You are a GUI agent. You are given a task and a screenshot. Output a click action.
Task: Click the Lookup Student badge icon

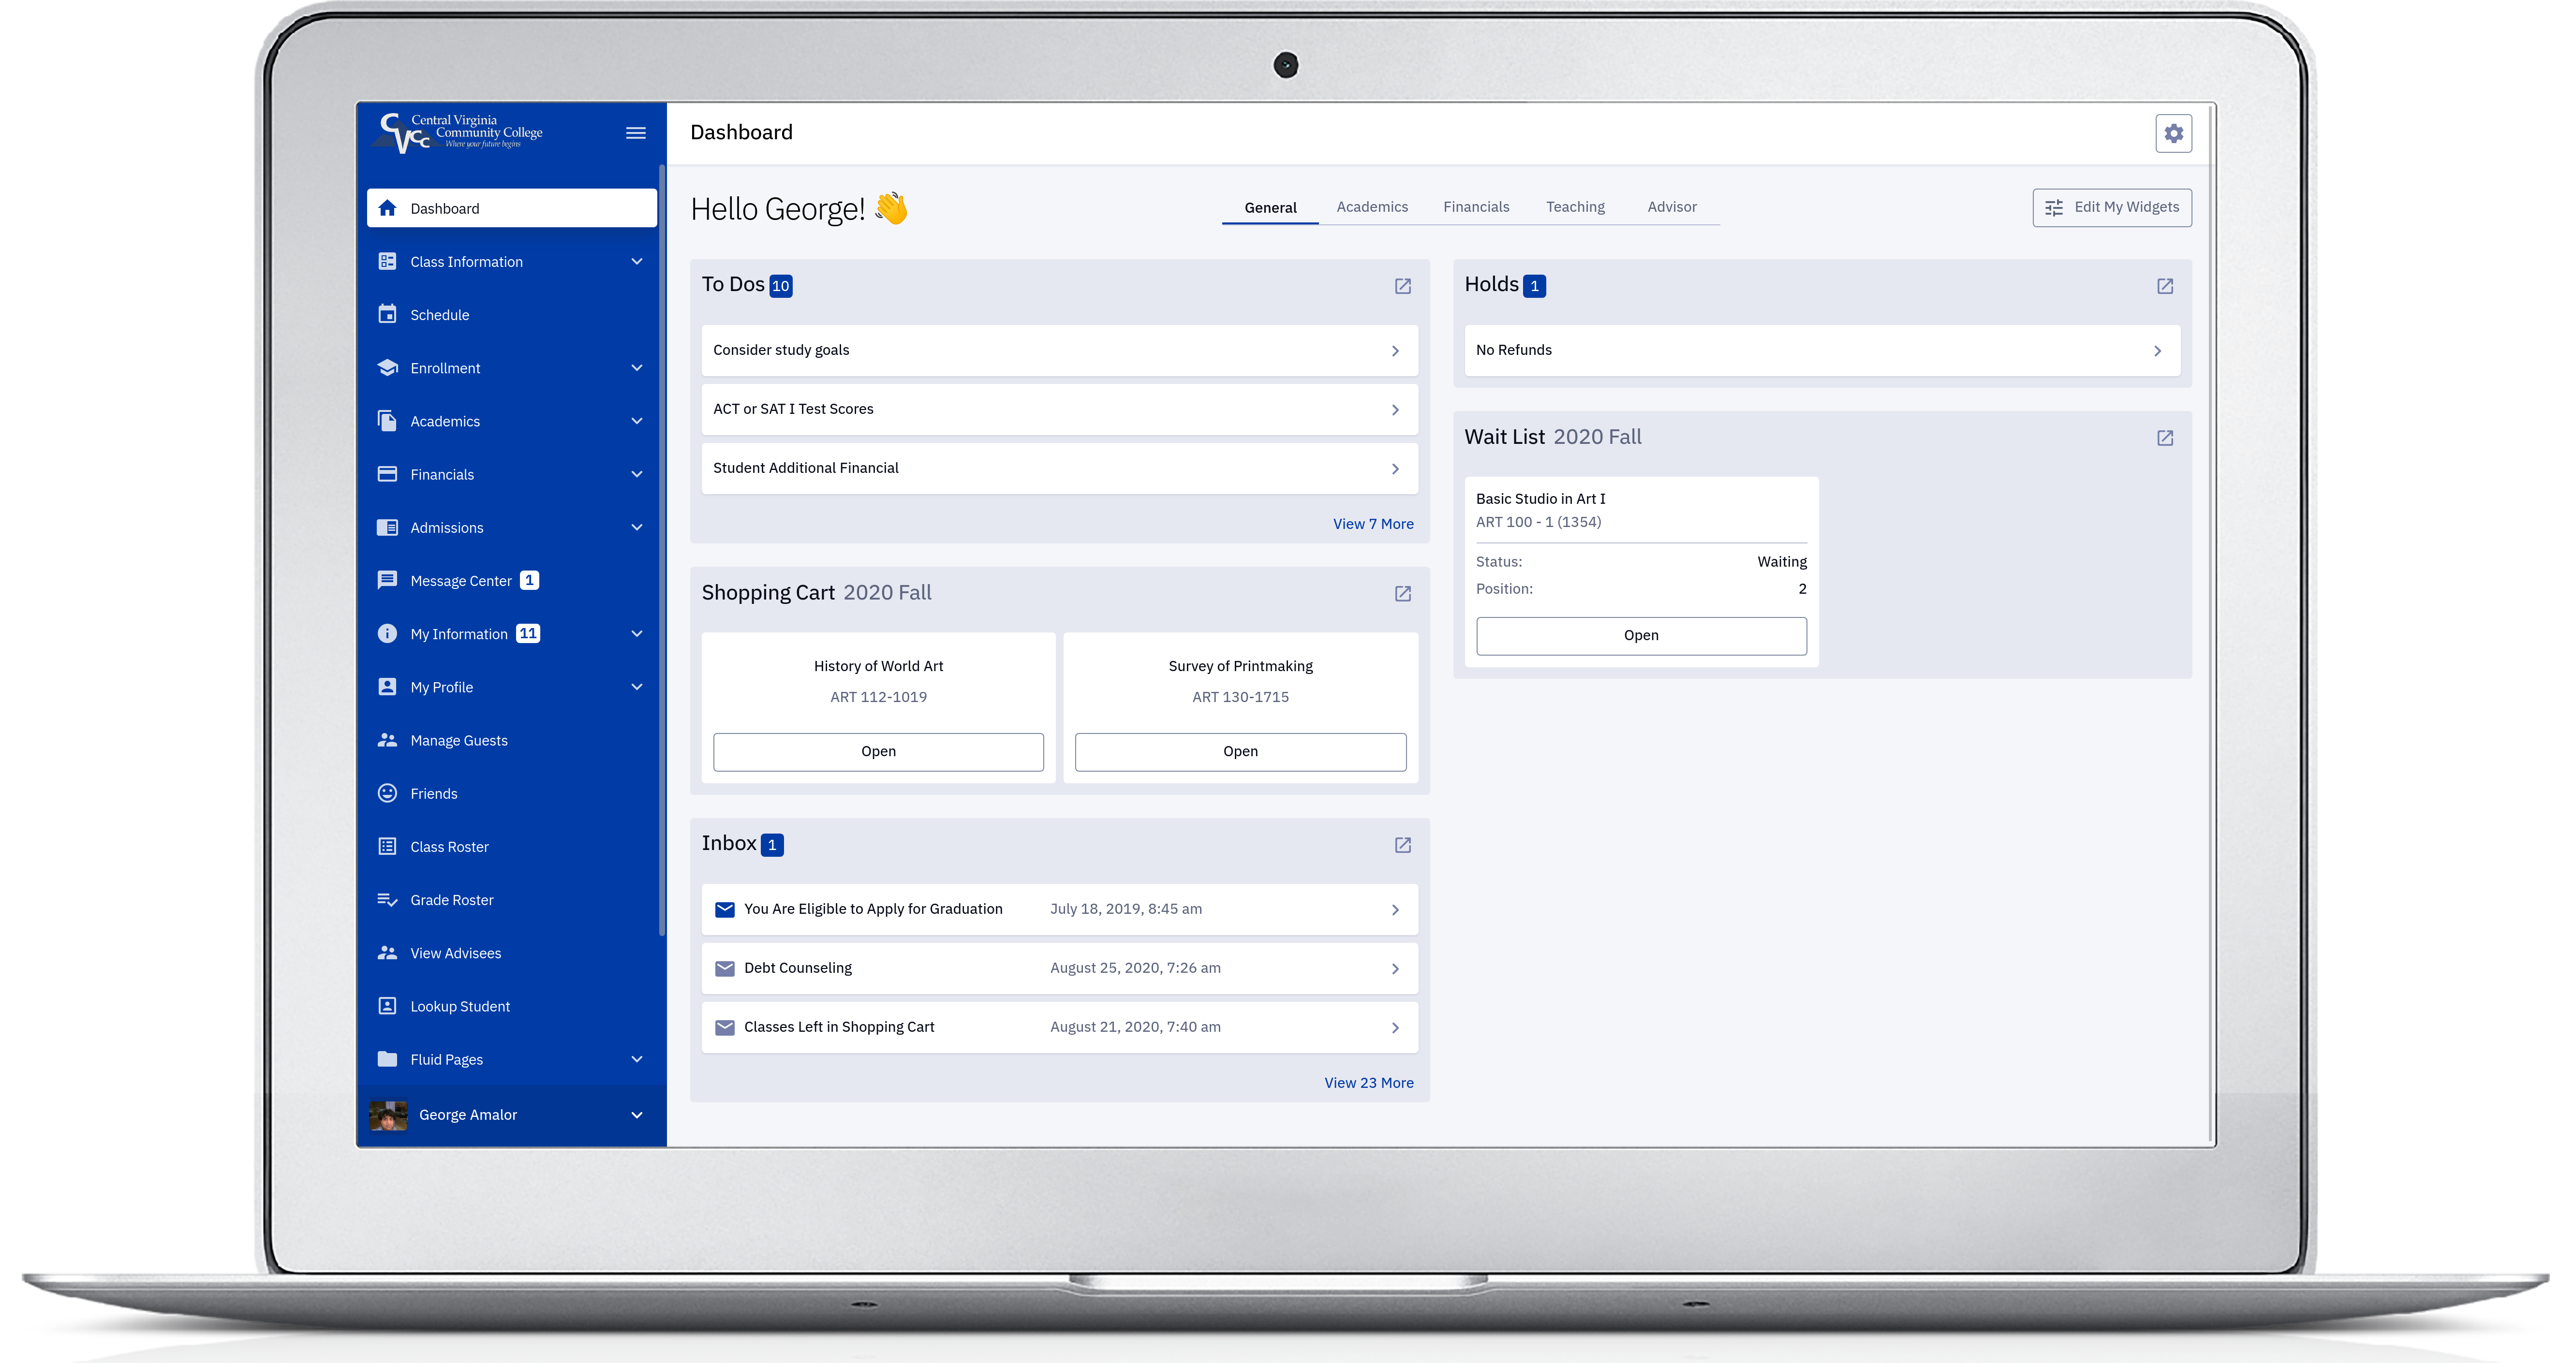[387, 1006]
